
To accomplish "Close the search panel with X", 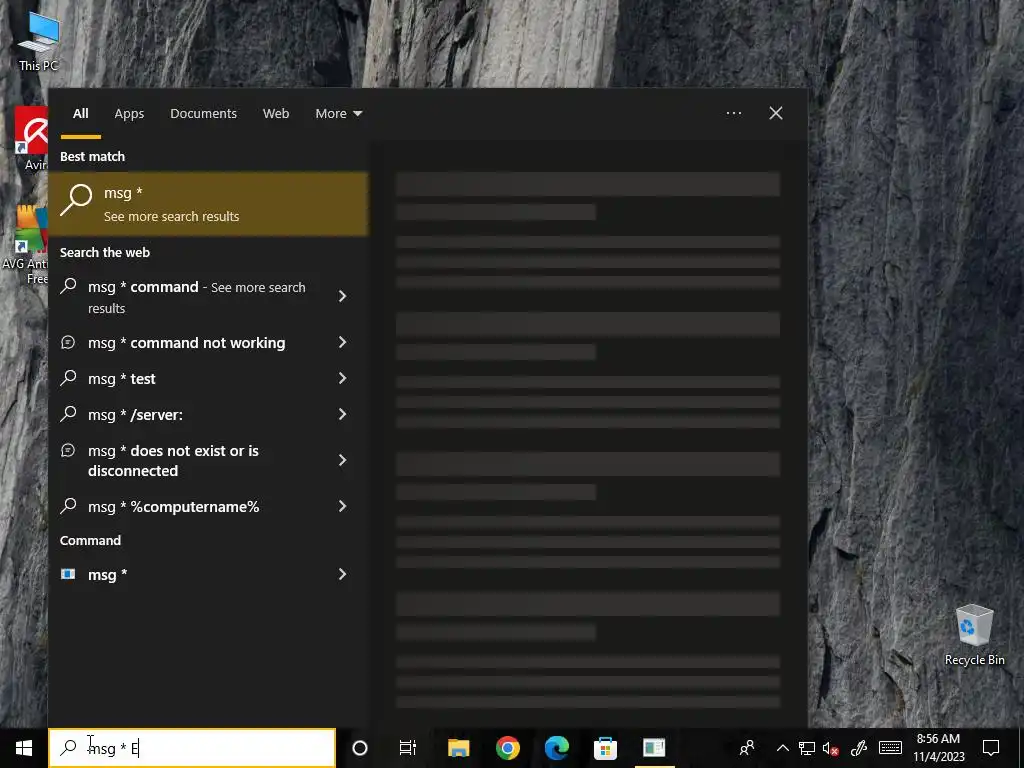I will click(776, 113).
